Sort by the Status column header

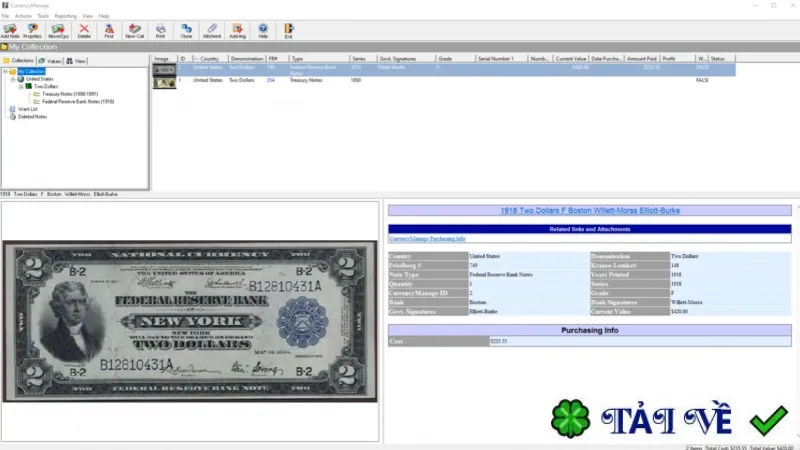[721, 59]
